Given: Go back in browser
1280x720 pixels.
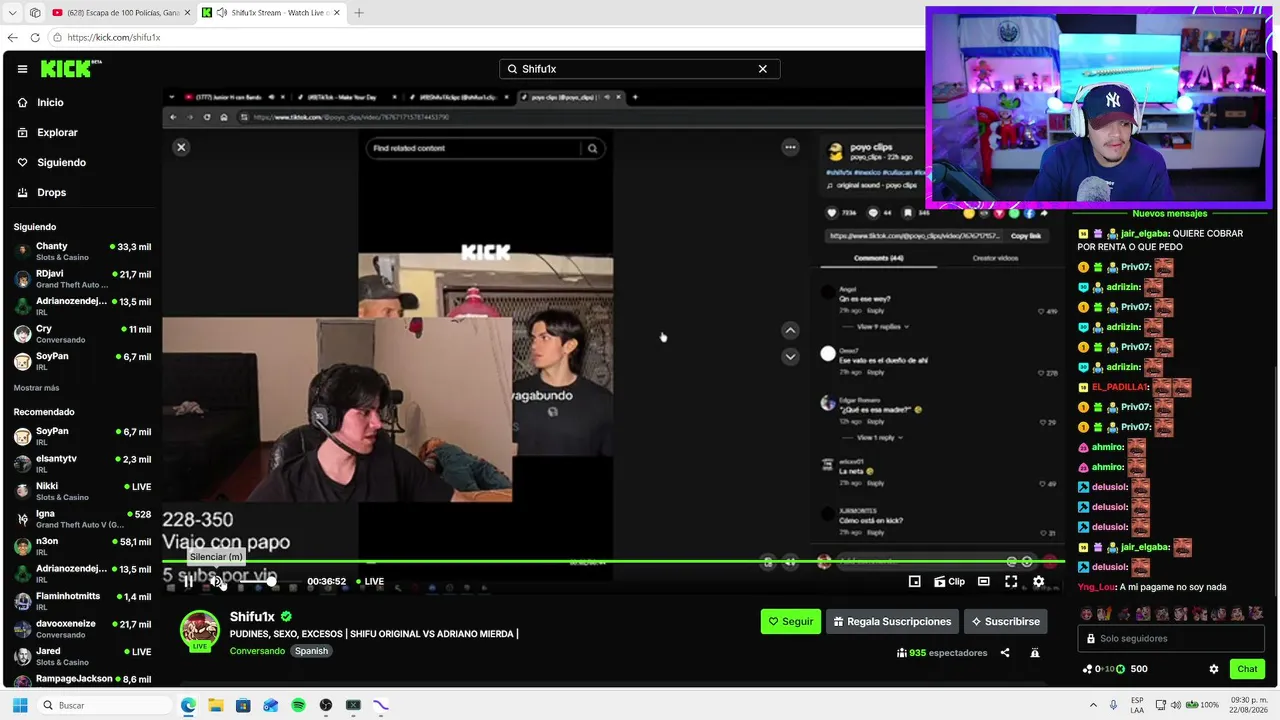Looking at the screenshot, I should pos(14,37).
